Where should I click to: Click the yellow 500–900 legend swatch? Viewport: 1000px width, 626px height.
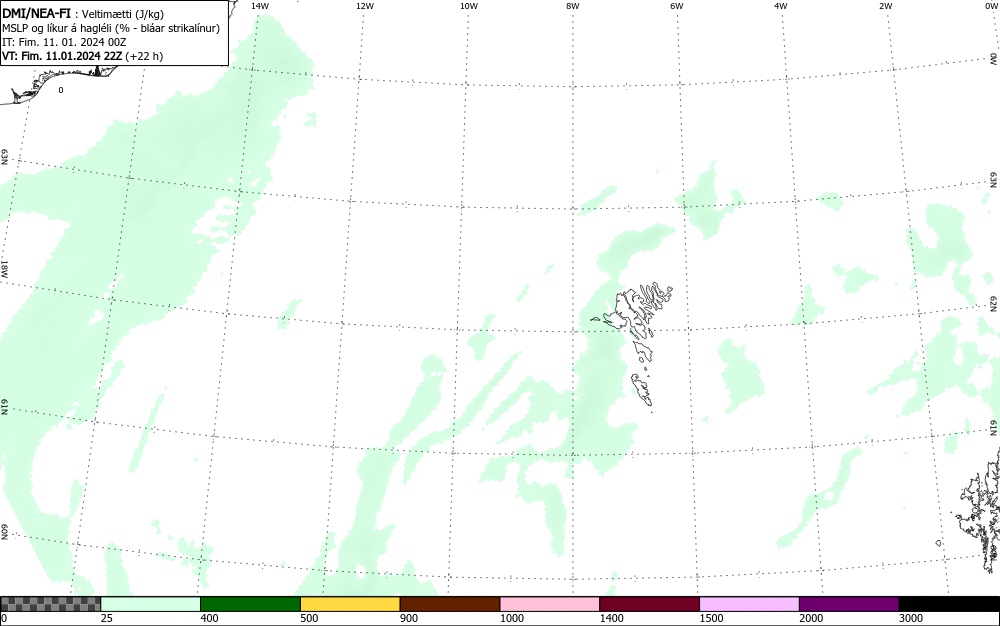(350, 604)
